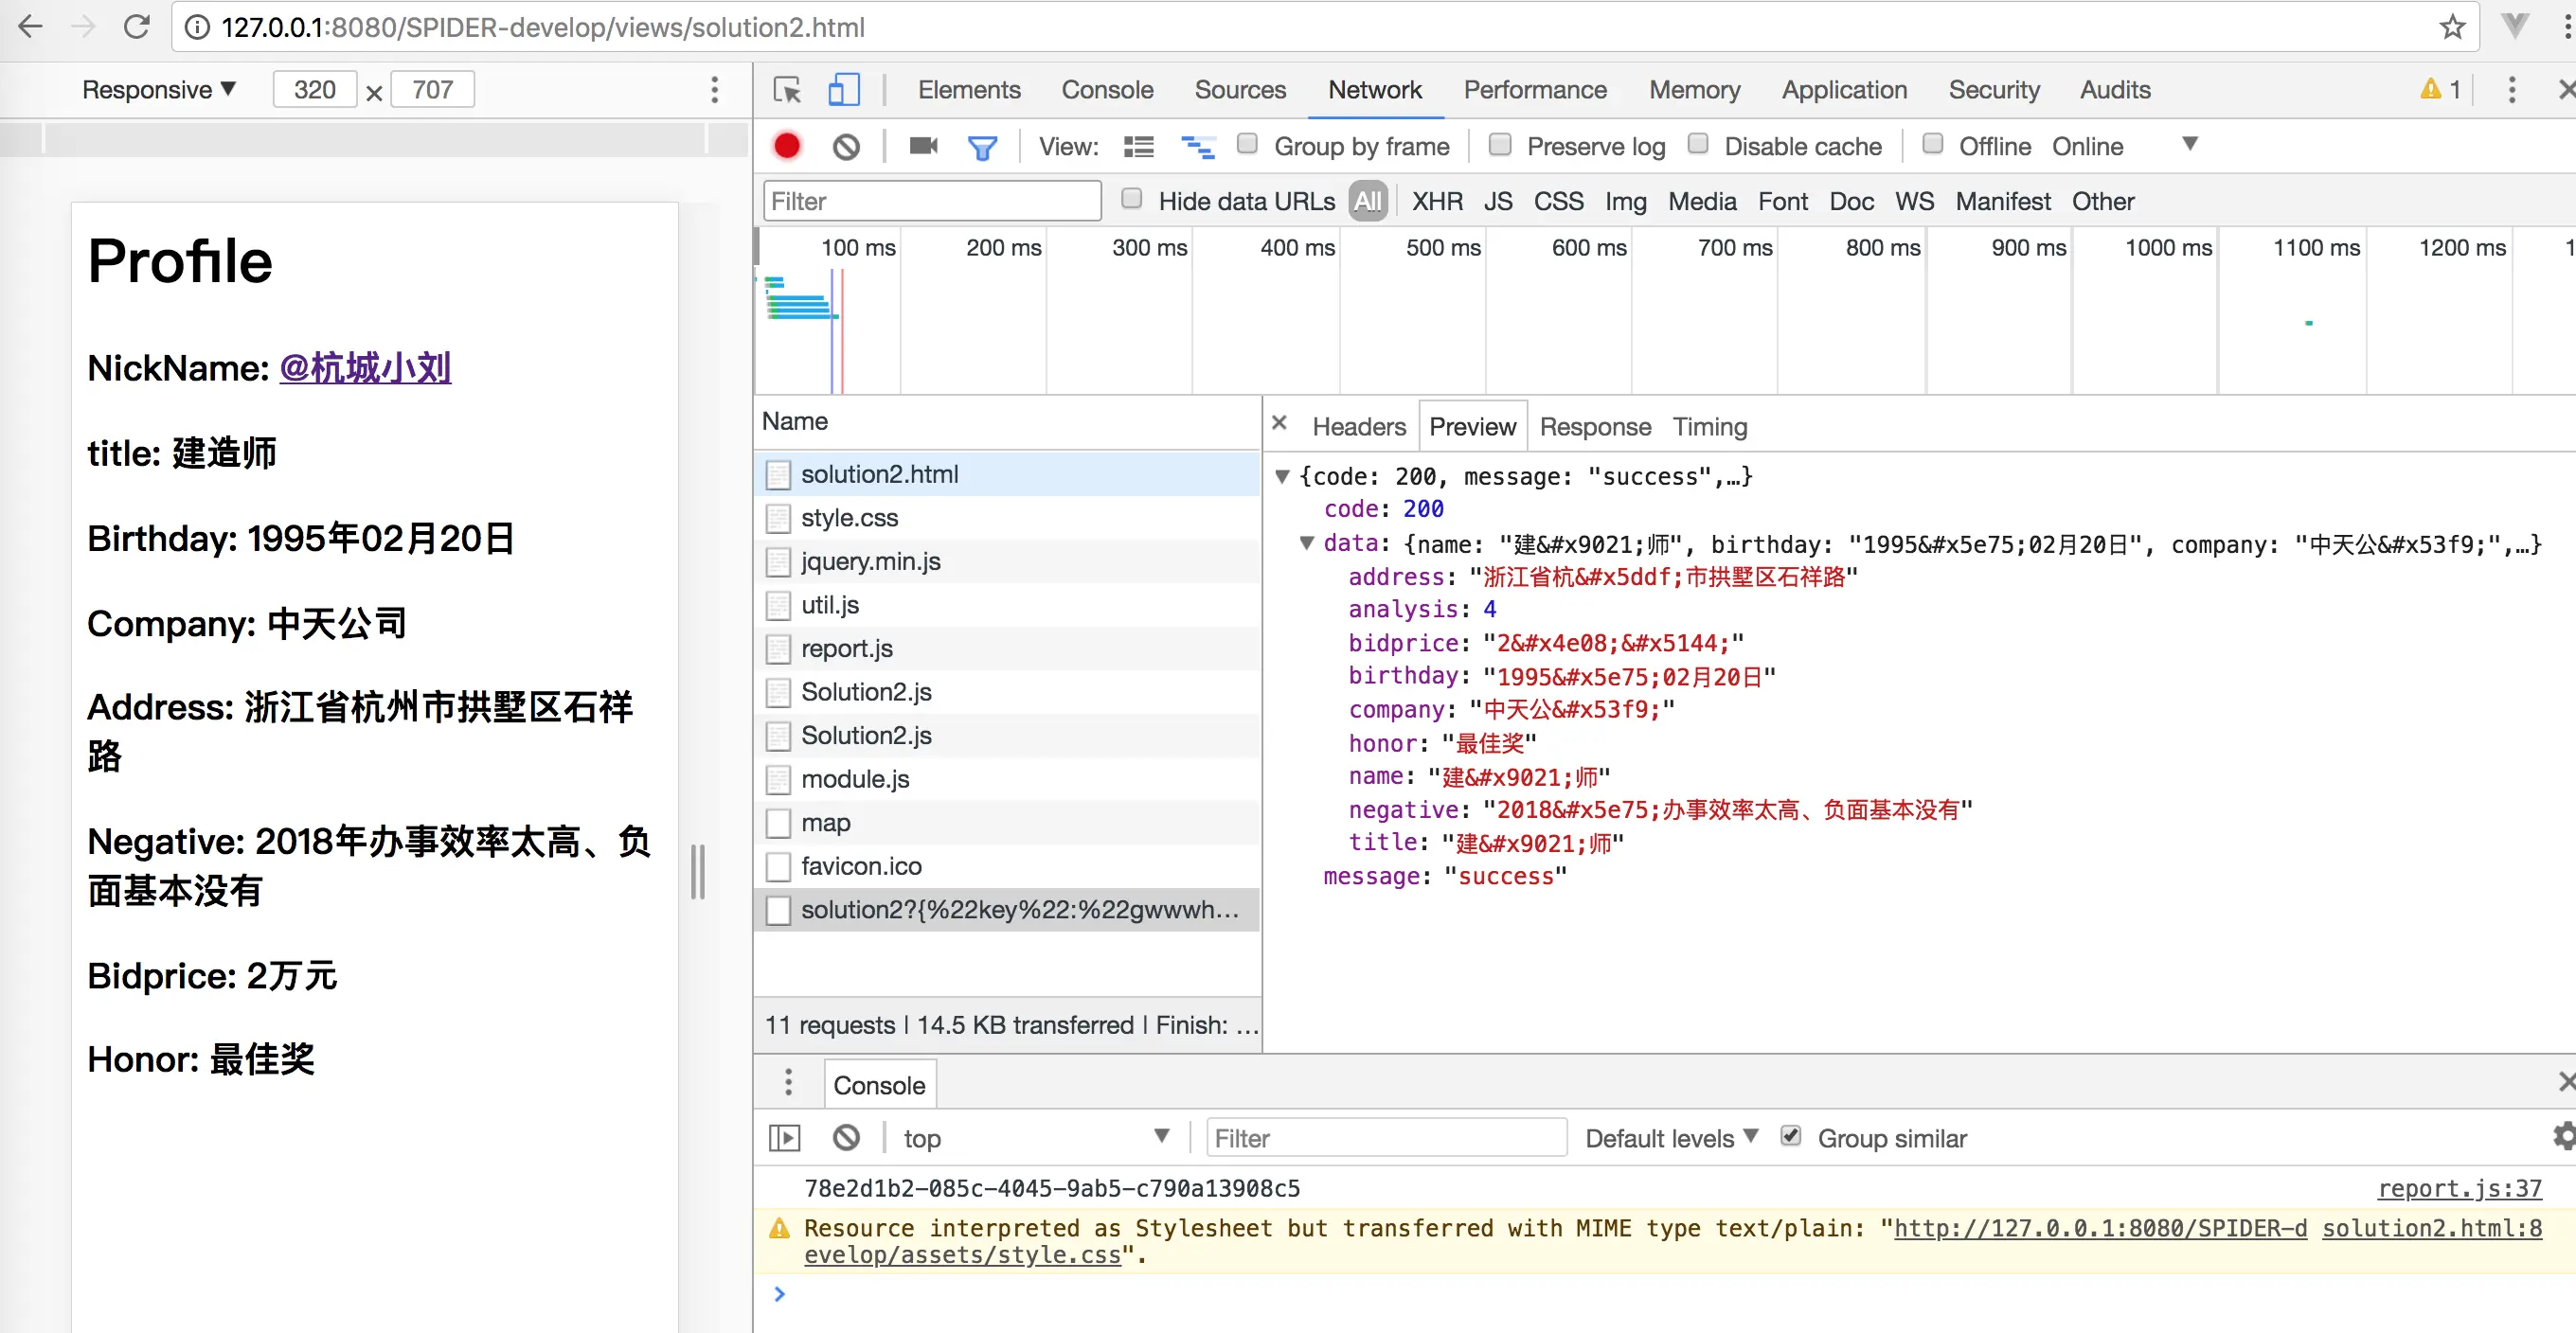Activate the inspect element picker icon
Image resolution: width=2576 pixels, height=1333 pixels.
tap(787, 90)
